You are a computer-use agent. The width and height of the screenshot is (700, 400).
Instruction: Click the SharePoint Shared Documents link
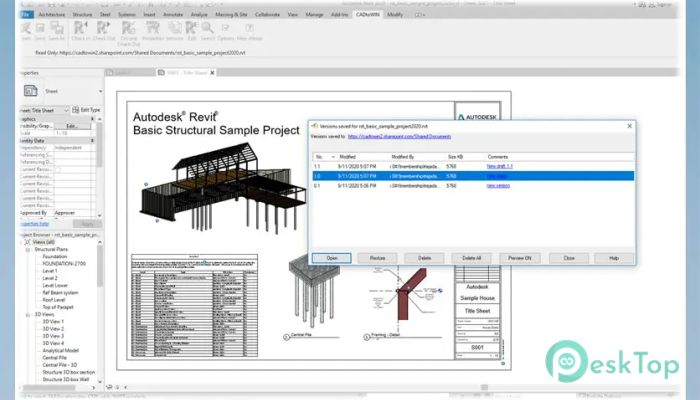(x=399, y=136)
